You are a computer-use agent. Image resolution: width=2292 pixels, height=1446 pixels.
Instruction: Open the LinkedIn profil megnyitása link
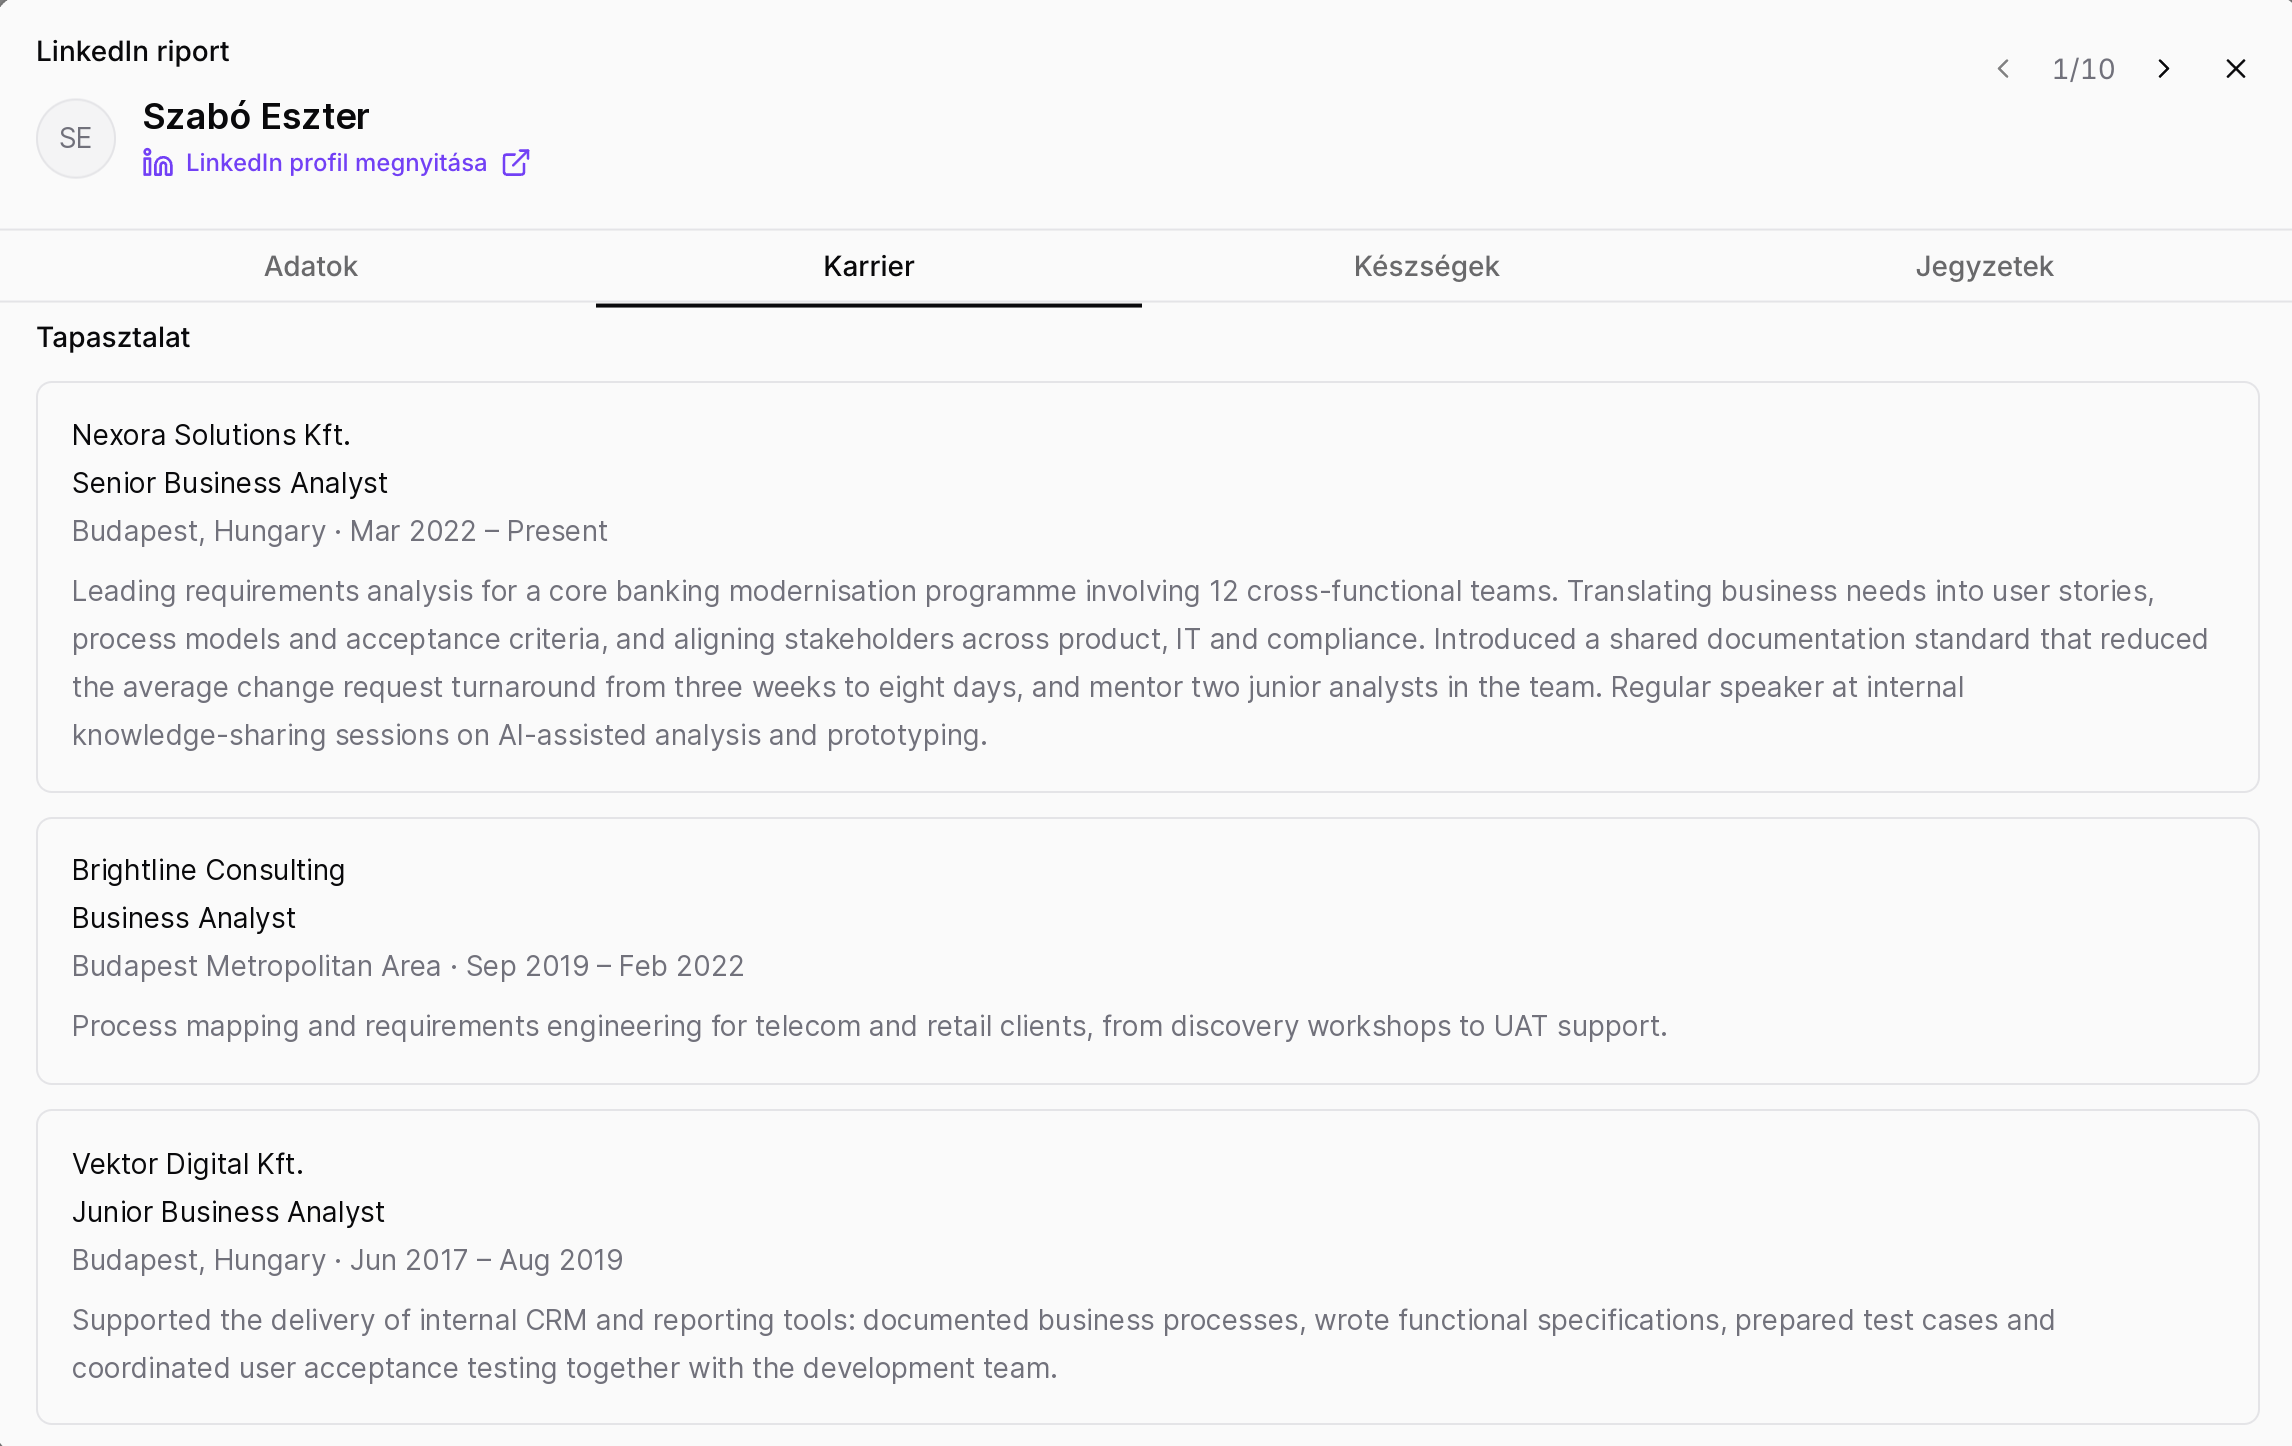[x=336, y=163]
